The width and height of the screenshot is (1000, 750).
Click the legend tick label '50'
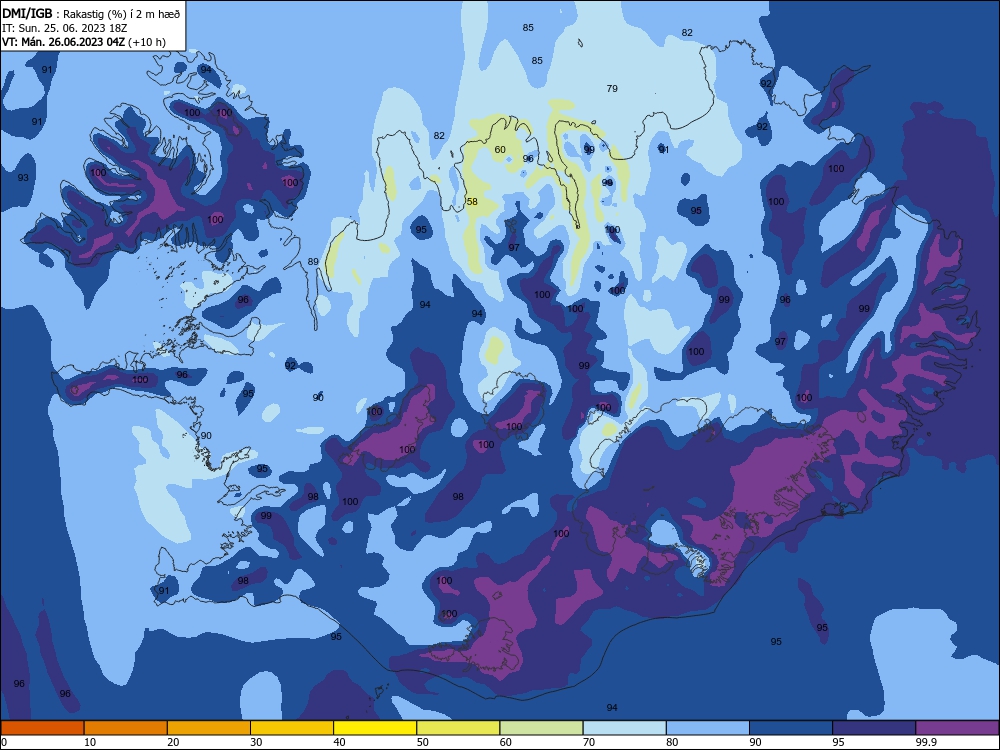coord(422,742)
